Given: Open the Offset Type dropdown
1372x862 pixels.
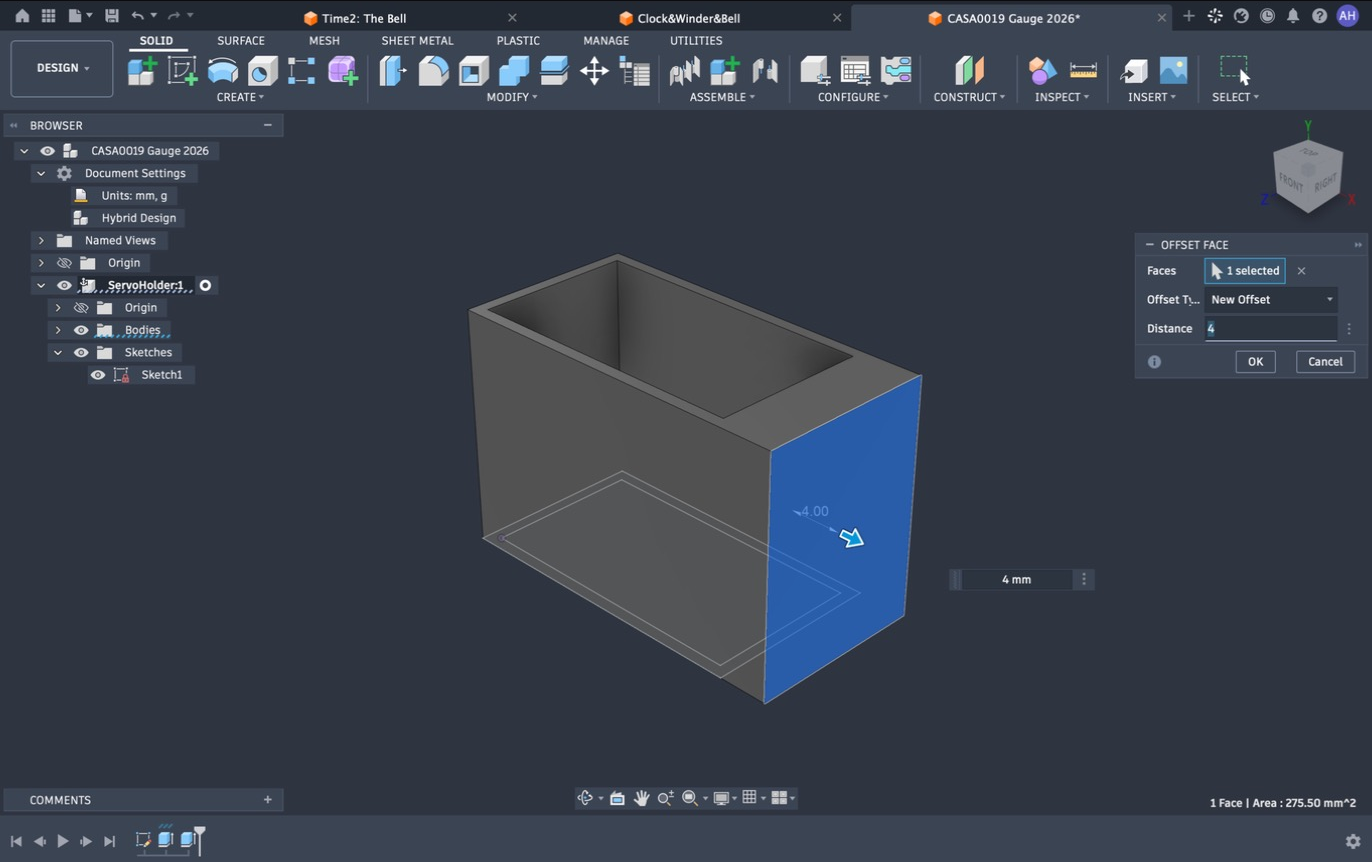Looking at the screenshot, I should [1271, 300].
